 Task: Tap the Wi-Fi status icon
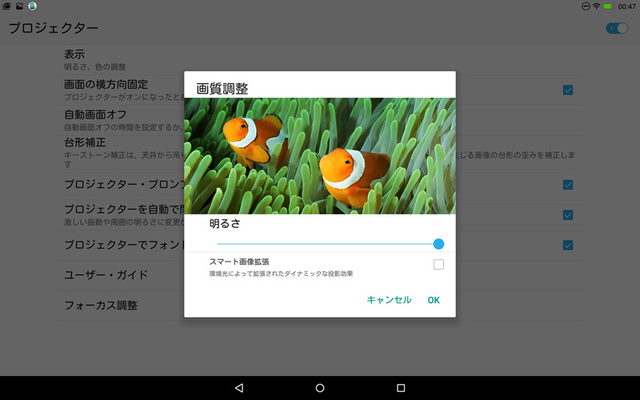[x=596, y=6]
